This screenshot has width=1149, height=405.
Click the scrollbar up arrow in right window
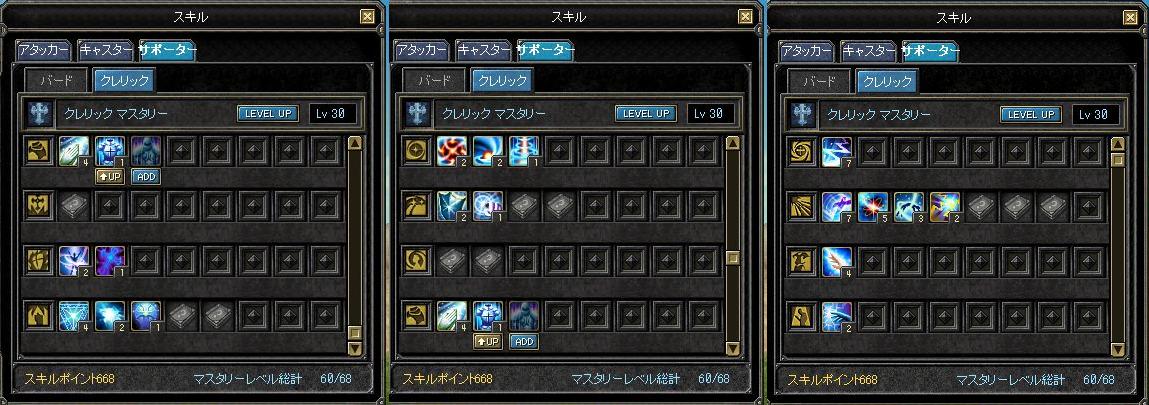pos(1117,144)
